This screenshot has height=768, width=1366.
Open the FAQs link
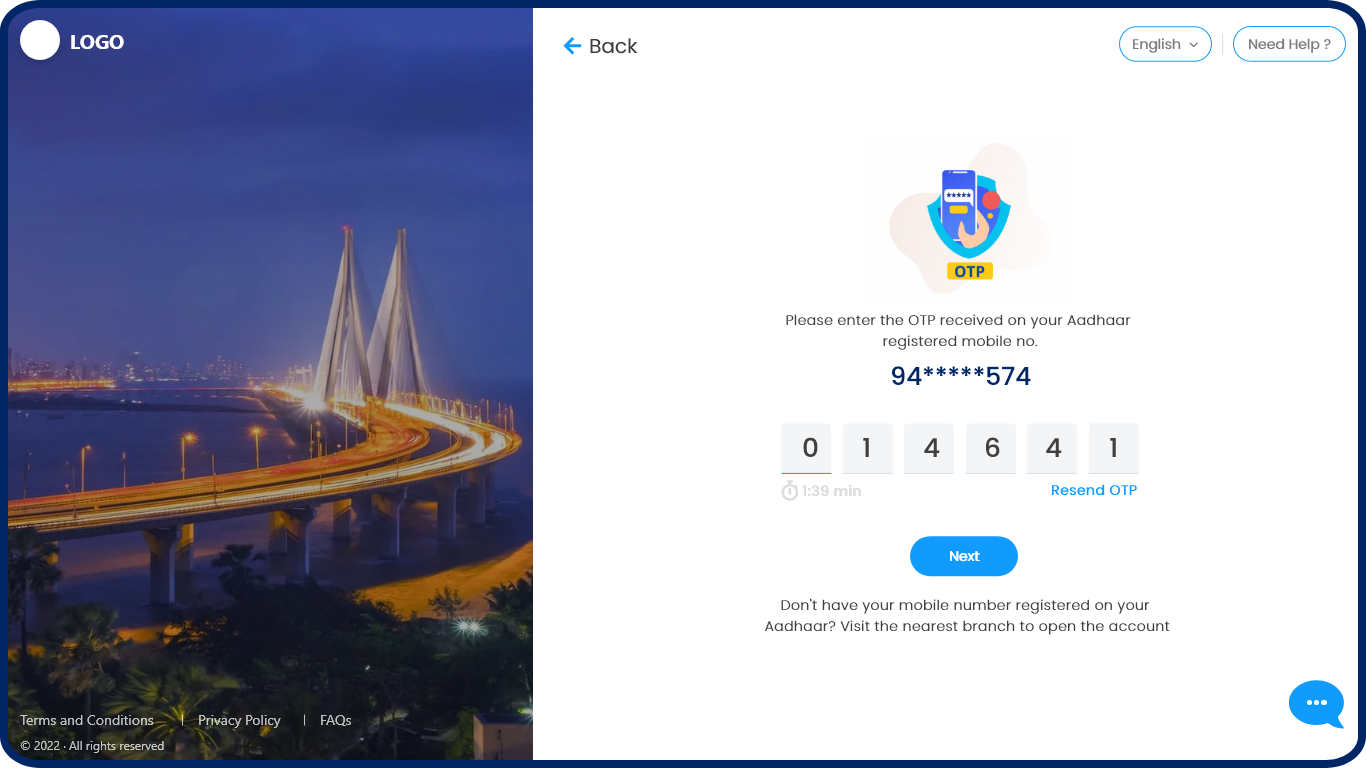[335, 720]
